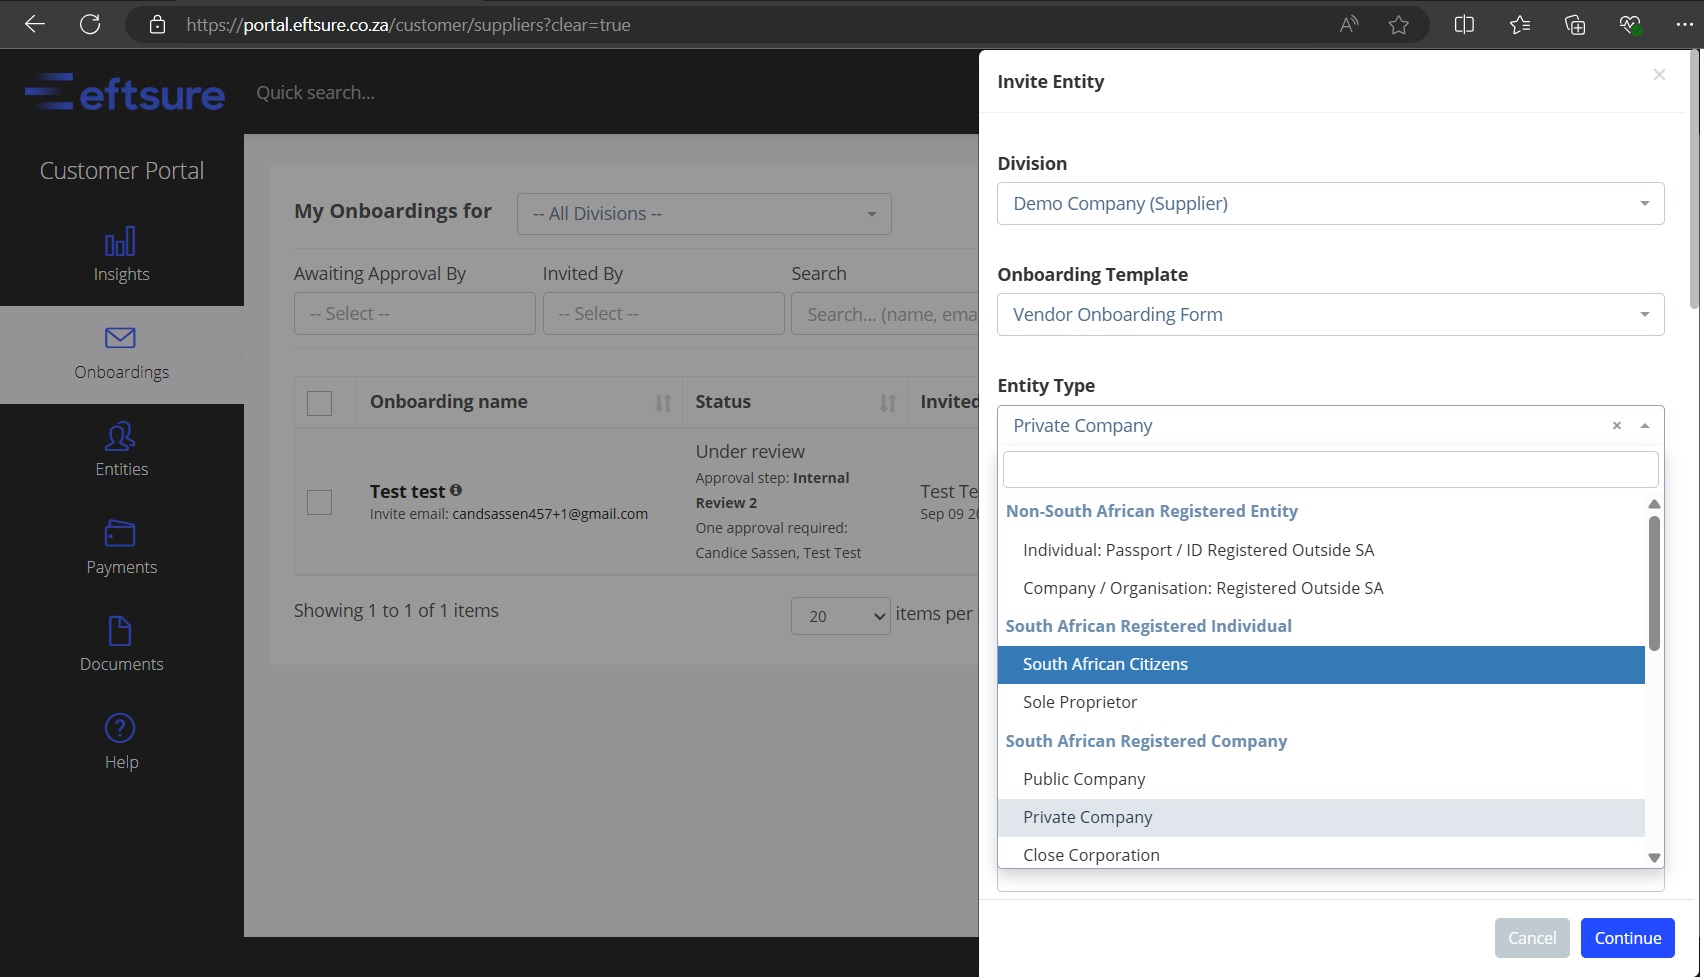
Task: Open the Help question mark icon
Action: [x=120, y=728]
